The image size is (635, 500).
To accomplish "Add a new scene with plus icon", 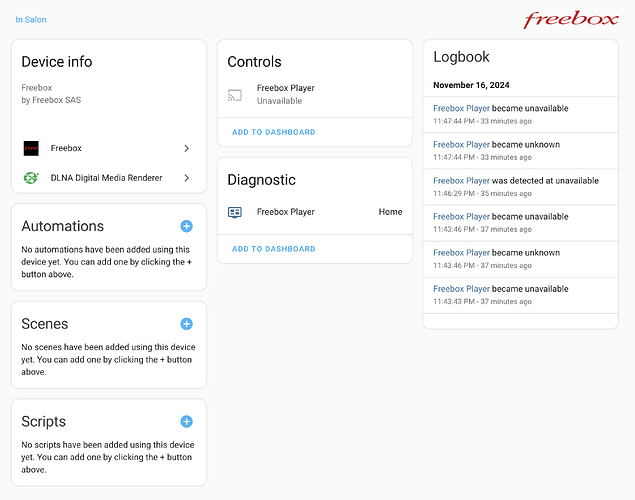I will (186, 324).
